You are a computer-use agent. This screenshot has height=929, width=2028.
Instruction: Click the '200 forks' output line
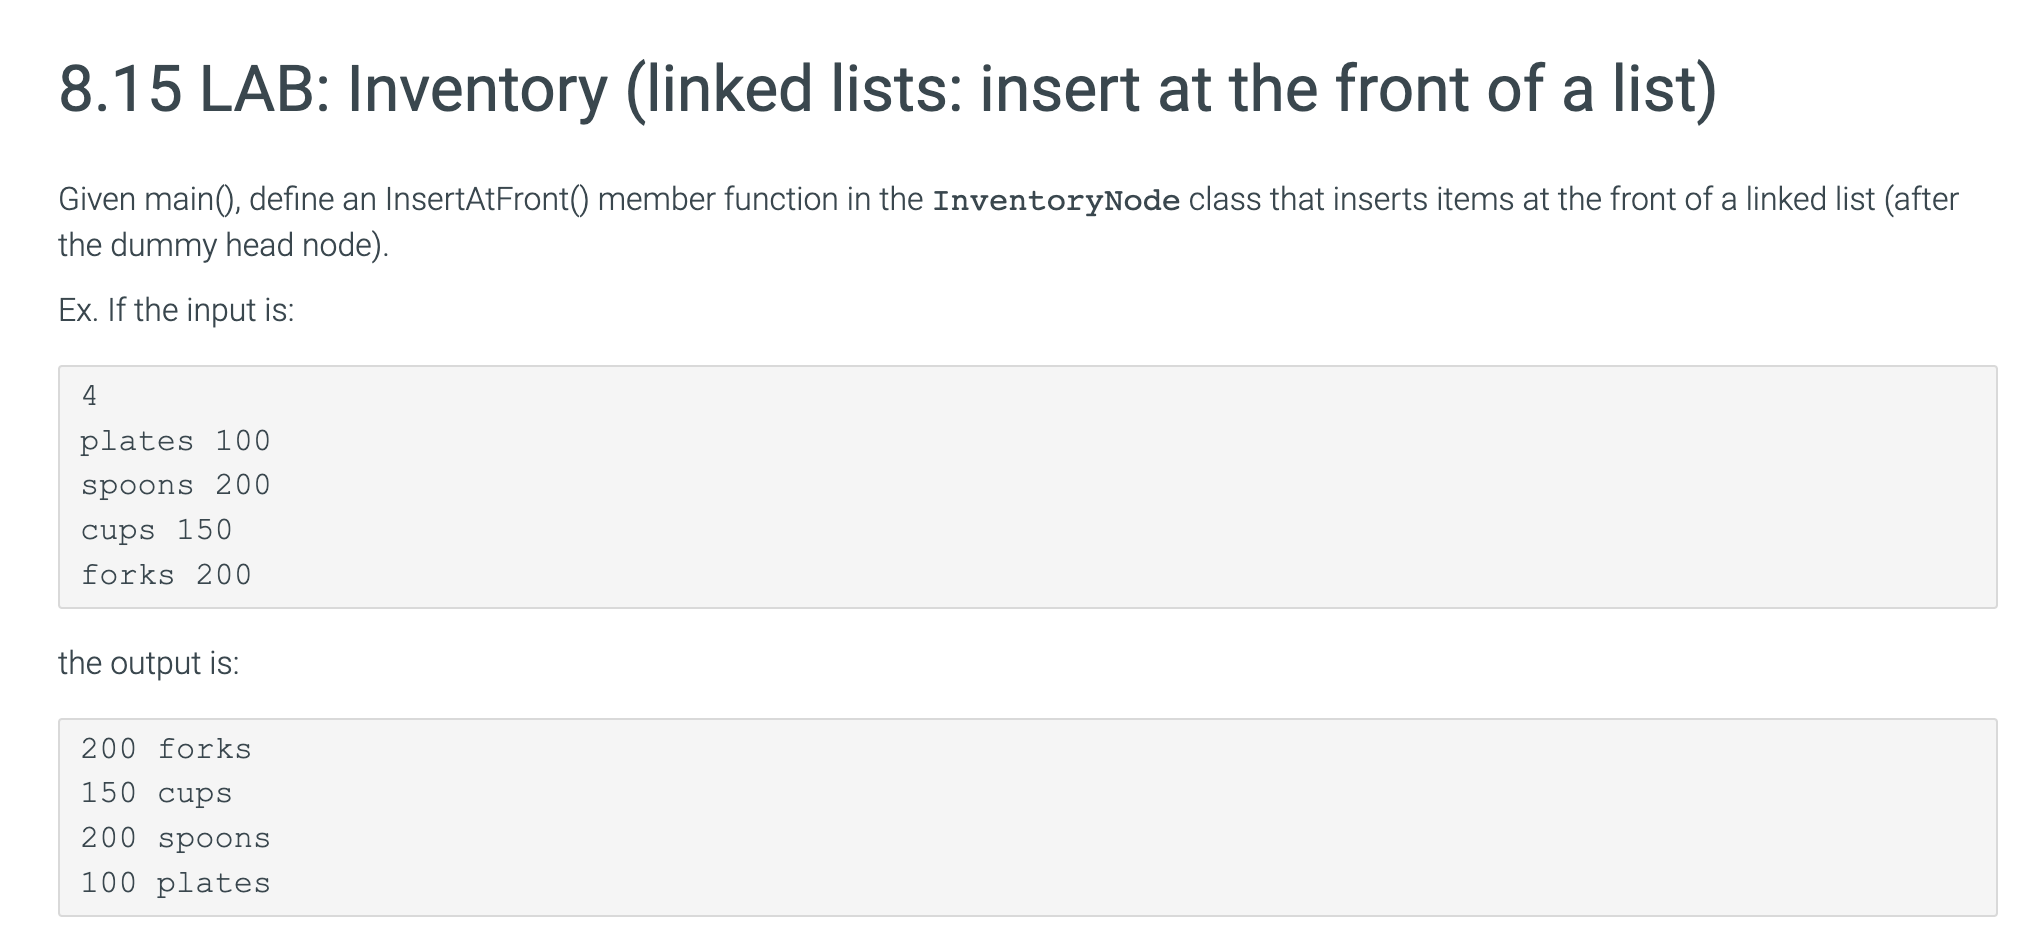[166, 749]
